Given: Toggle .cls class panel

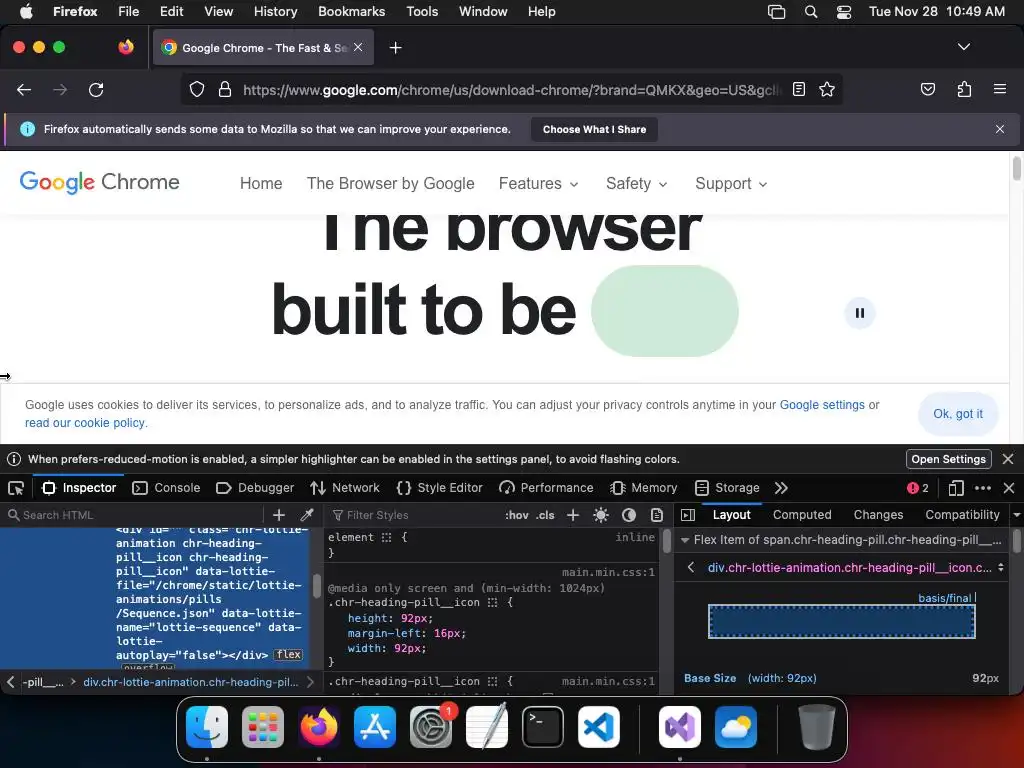Looking at the screenshot, I should tap(545, 515).
